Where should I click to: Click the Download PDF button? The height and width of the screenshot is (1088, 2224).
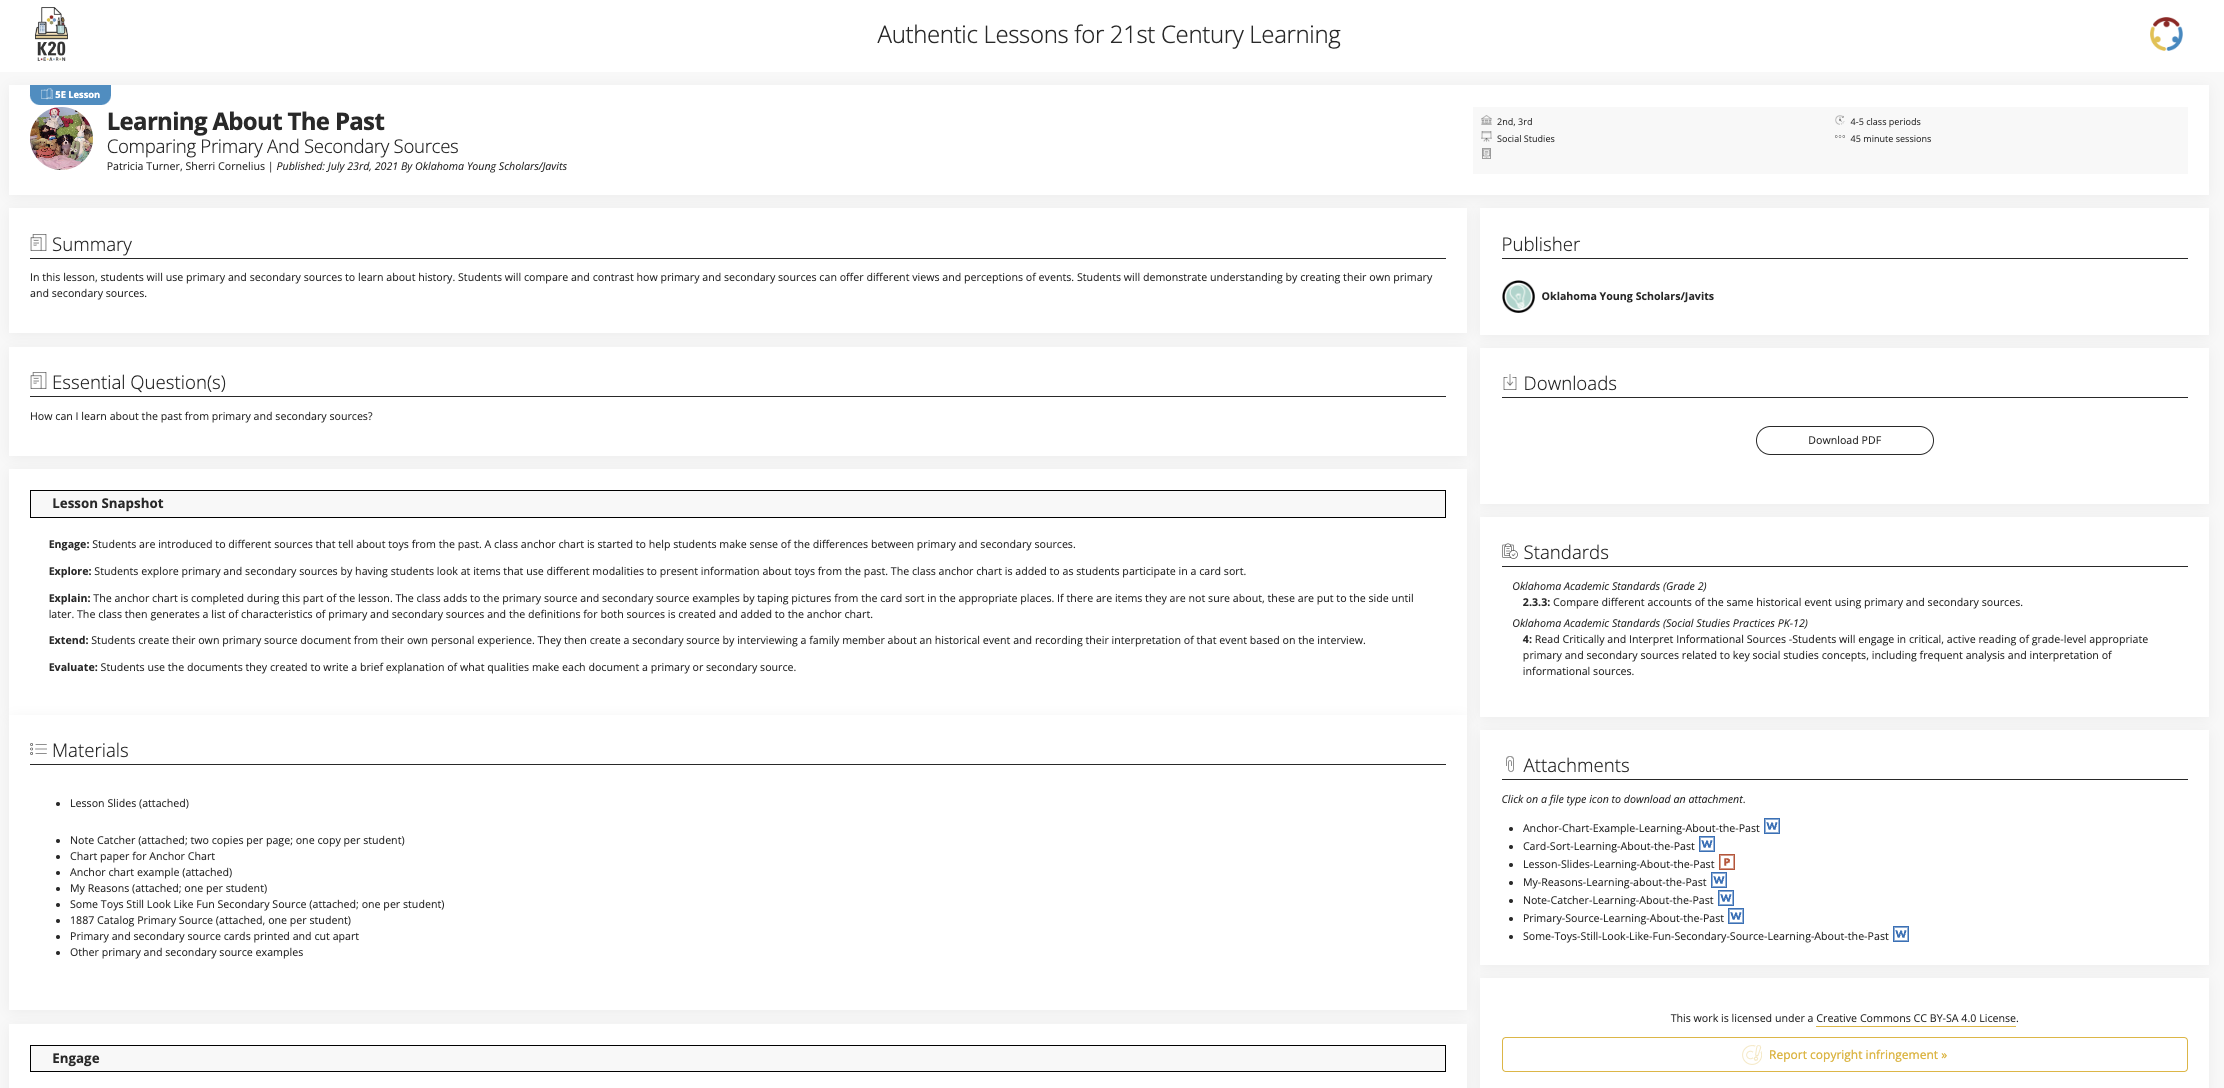[x=1843, y=440]
